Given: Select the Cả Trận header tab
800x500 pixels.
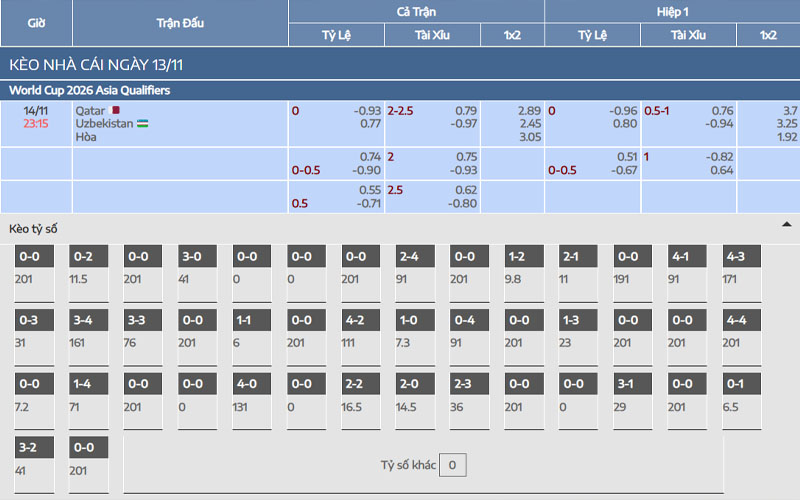Looking at the screenshot, I should click(x=416, y=12).
